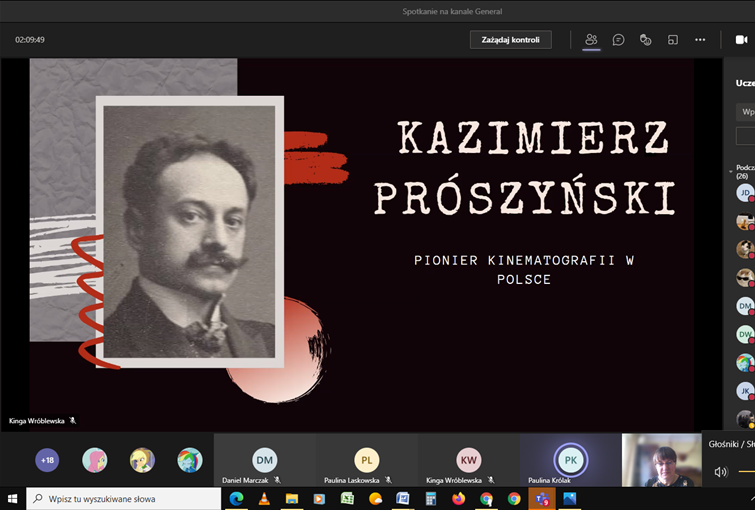
Task: Open the meeting chat icon
Action: [618, 39]
